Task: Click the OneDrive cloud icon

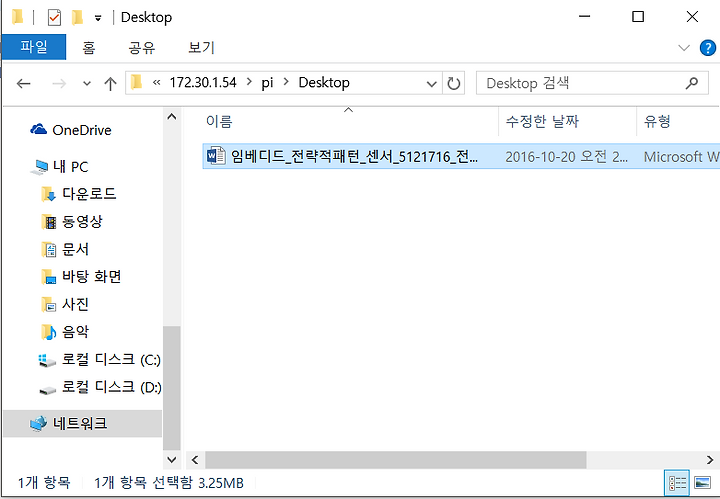Action: [39, 129]
